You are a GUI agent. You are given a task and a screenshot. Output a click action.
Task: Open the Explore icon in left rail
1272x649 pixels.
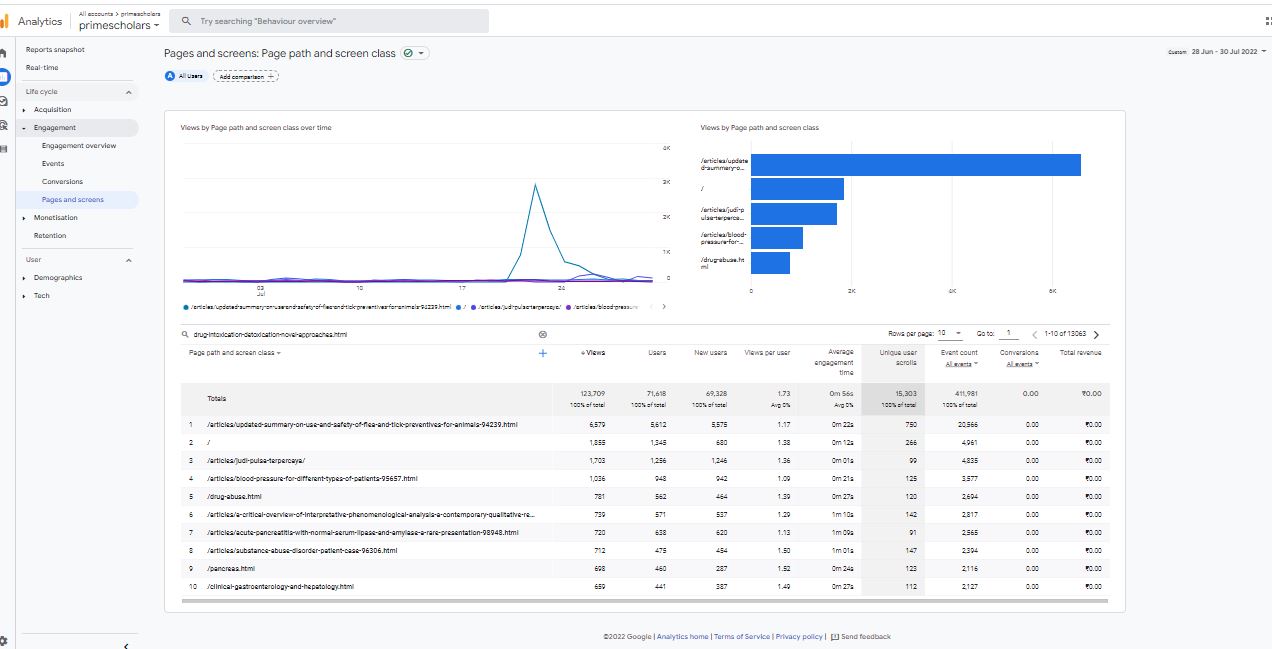point(4,101)
